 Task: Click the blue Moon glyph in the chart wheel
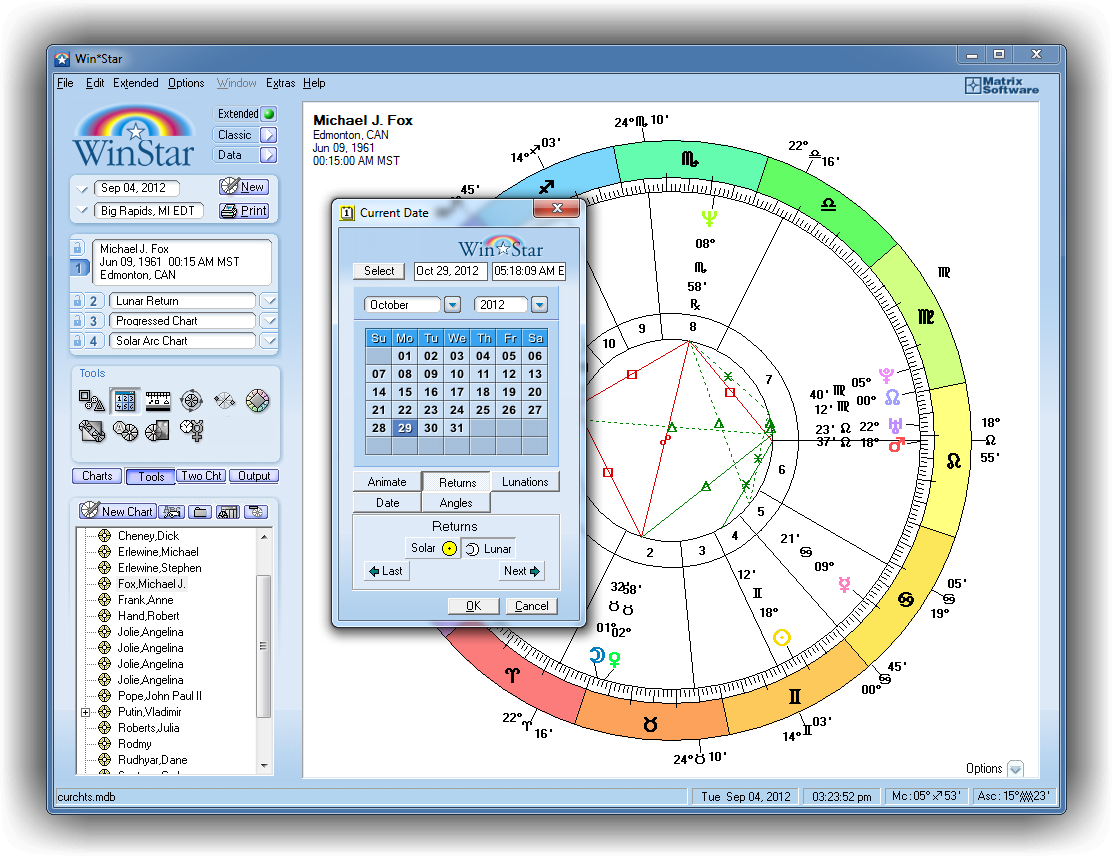597,655
